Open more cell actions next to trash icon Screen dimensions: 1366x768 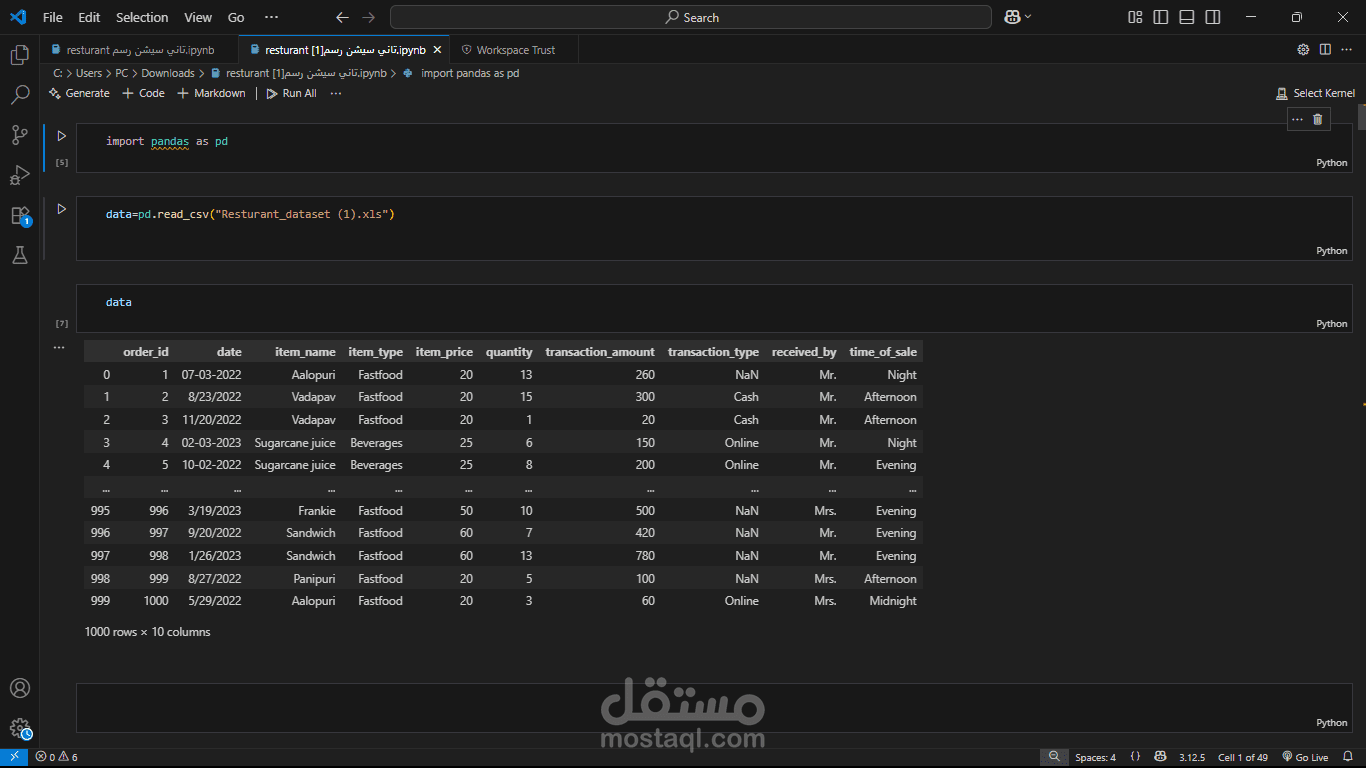coord(1297,119)
